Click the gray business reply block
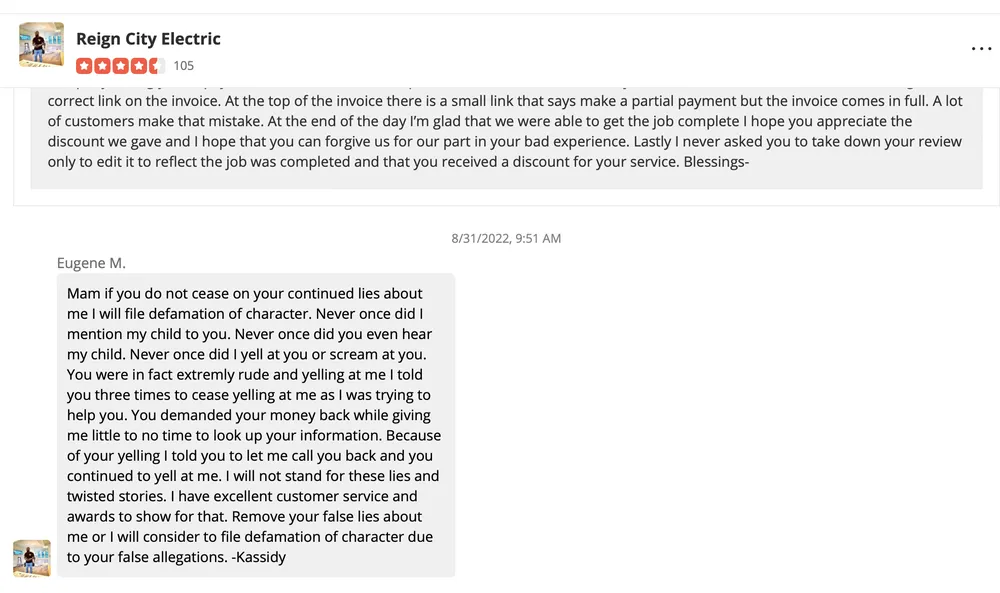 (x=506, y=135)
